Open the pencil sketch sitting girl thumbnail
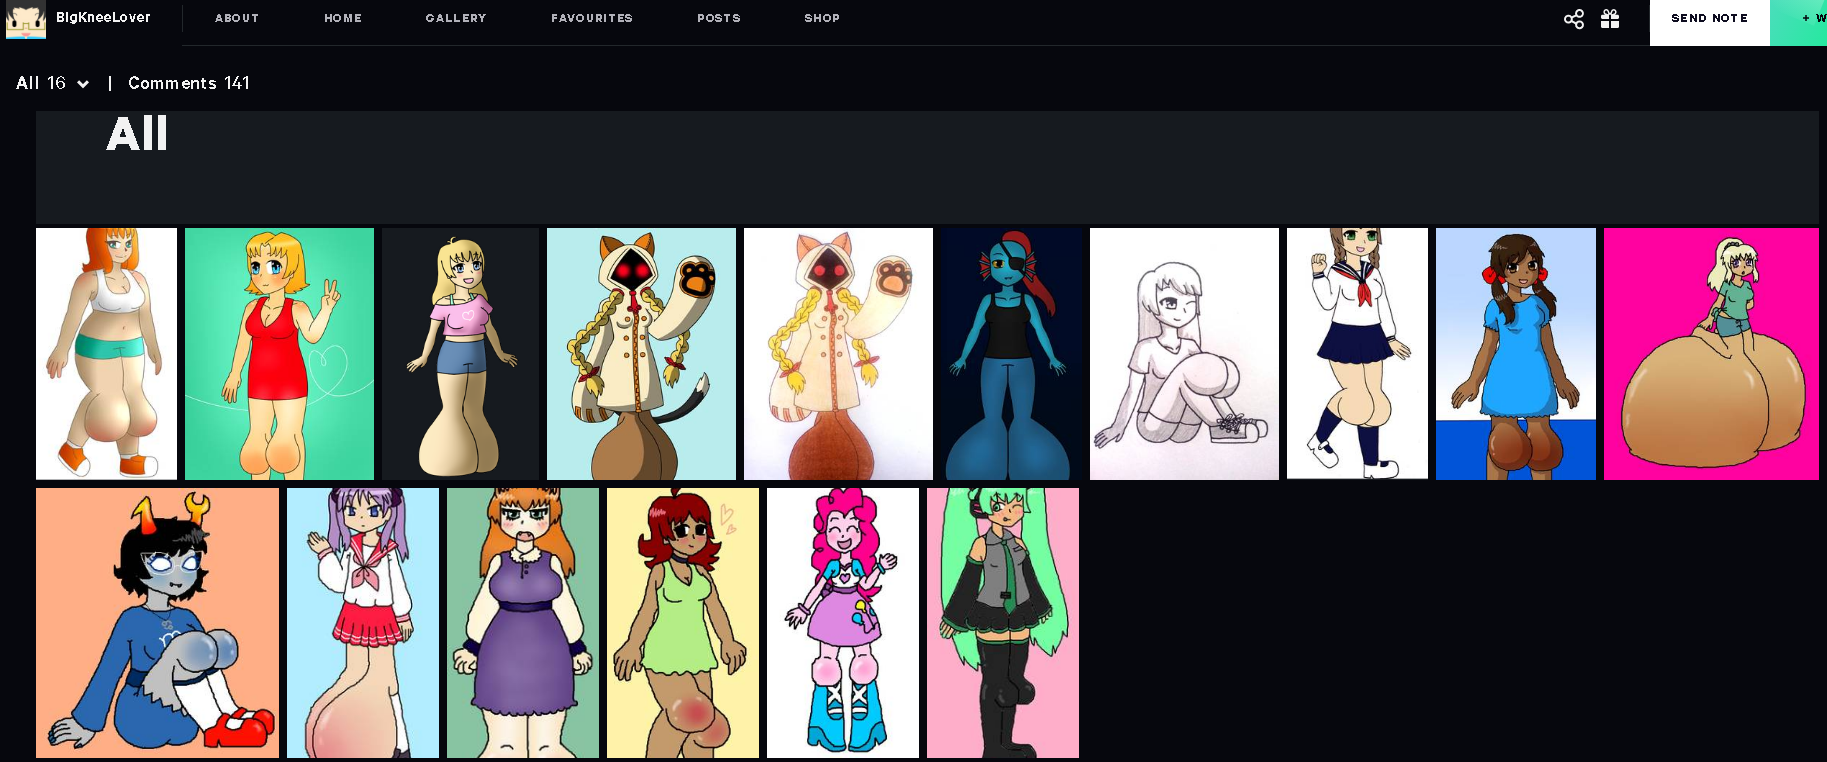Screen dimensions: 1827x762 pyautogui.click(x=1184, y=354)
